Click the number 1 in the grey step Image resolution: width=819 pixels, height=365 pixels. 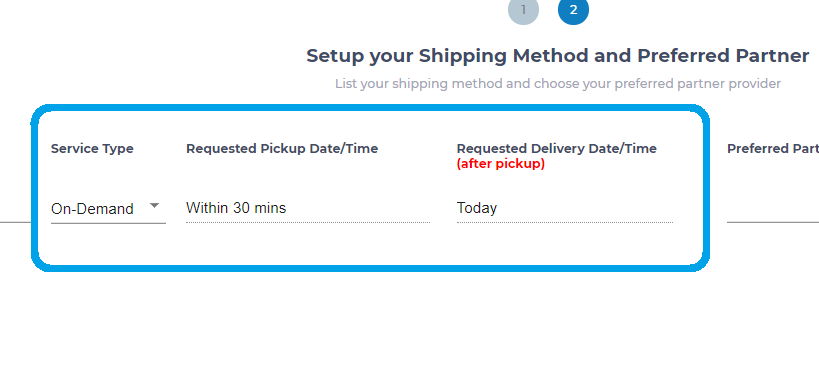coord(523,9)
